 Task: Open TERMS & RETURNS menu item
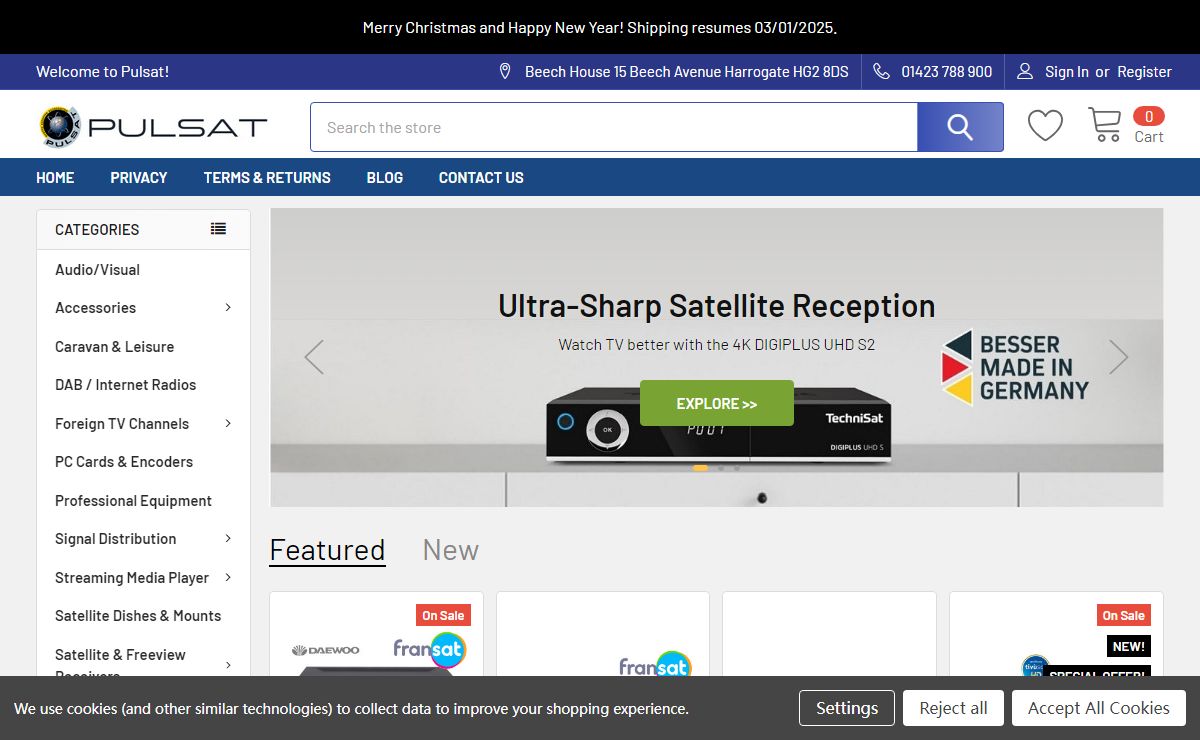pyautogui.click(x=267, y=177)
